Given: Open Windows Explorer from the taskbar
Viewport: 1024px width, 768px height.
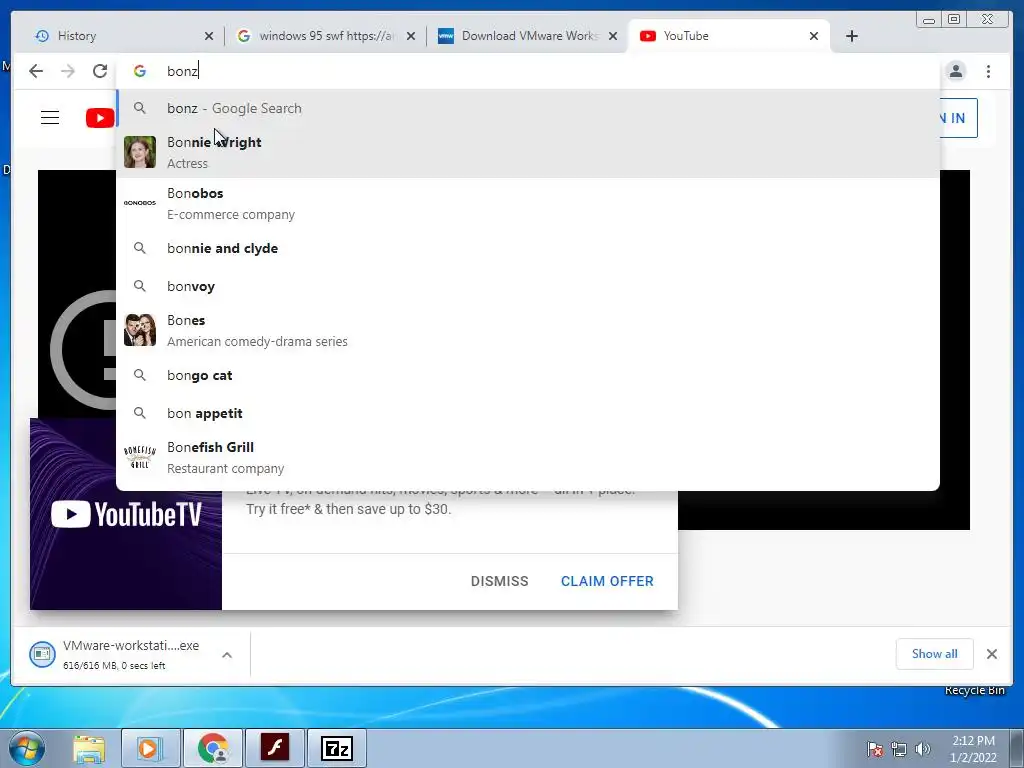Looking at the screenshot, I should point(89,748).
